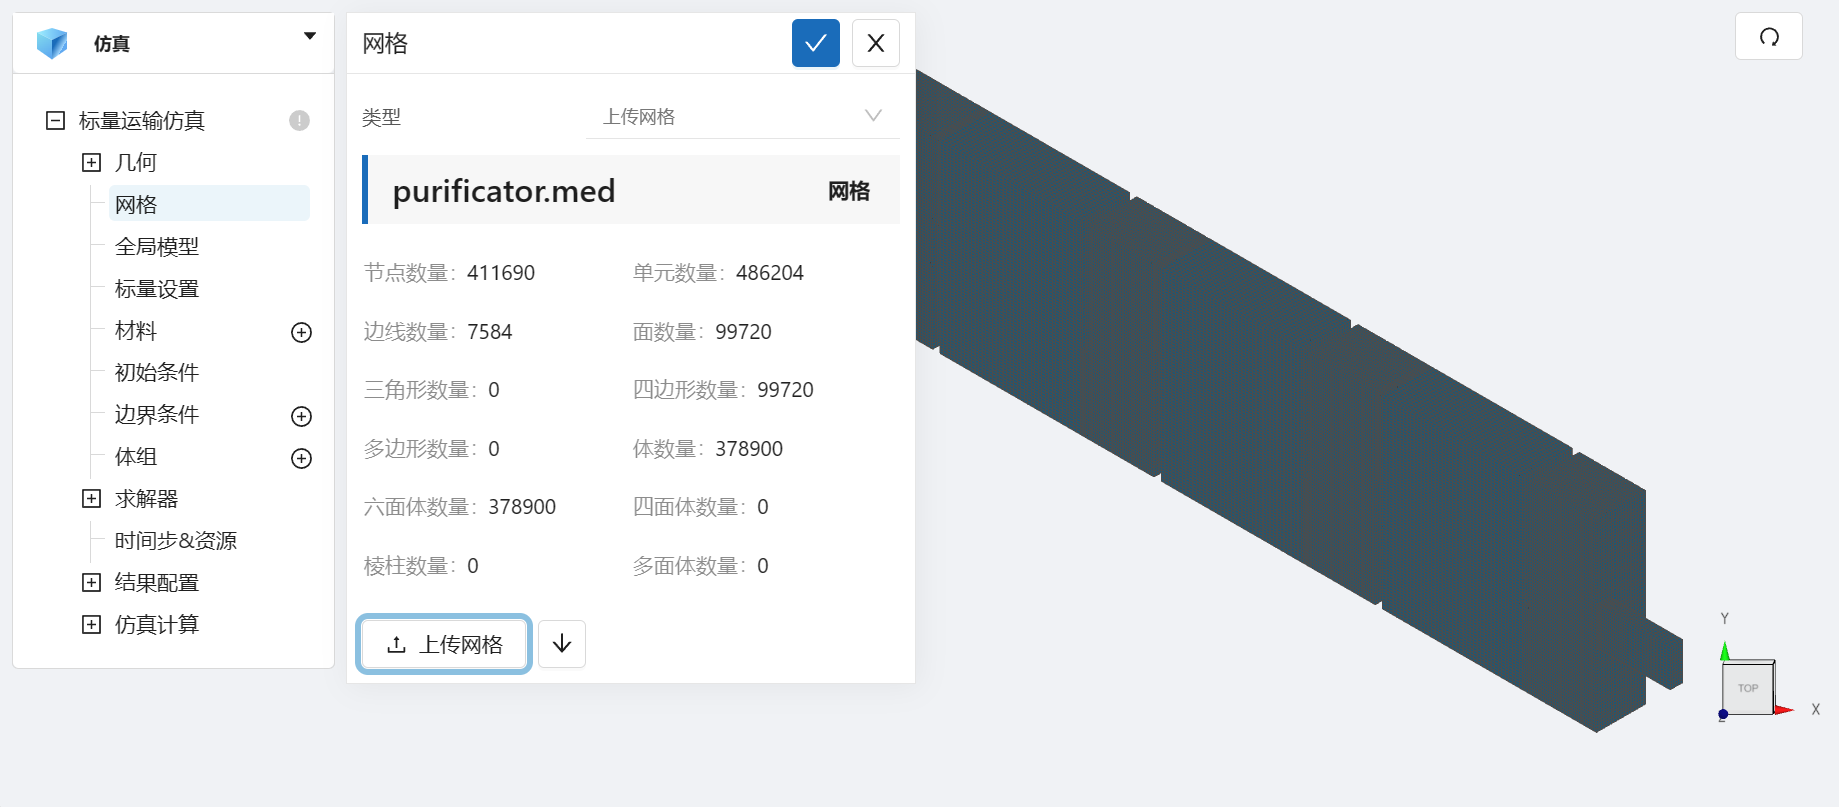Select 体组 tree item
This screenshot has width=1839, height=807.
point(136,457)
